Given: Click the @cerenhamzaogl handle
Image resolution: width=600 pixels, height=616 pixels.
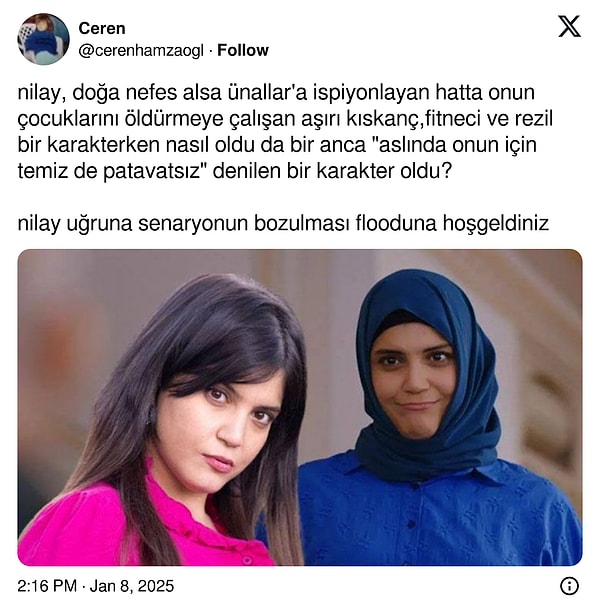Looking at the screenshot, I should (x=141, y=51).
